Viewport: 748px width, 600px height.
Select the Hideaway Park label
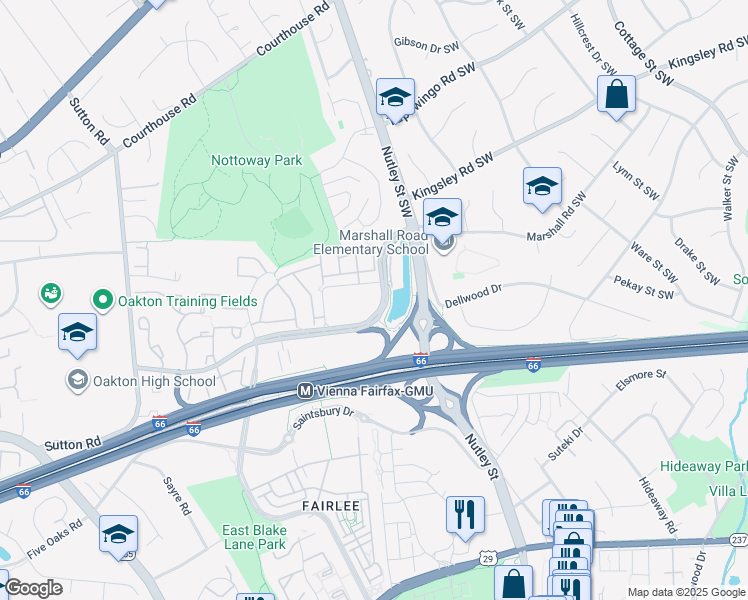point(704,466)
